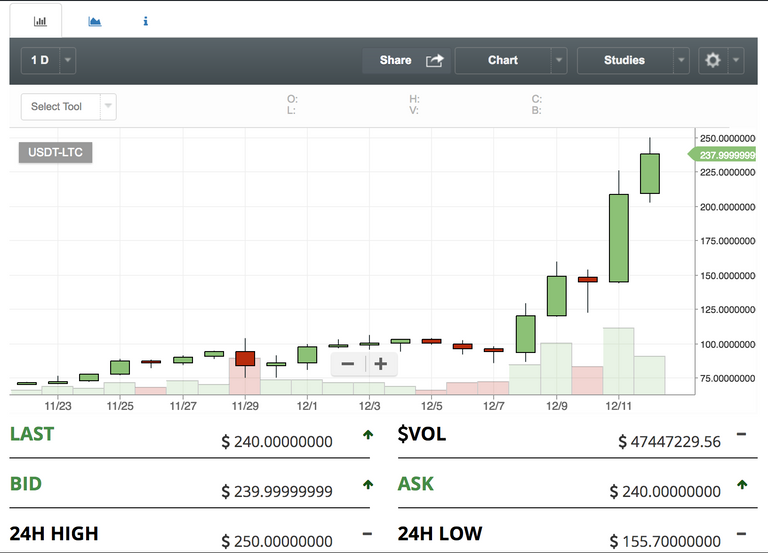Click the $ 250.00000000 high value
Screen dimensions: 768x553
277,541
